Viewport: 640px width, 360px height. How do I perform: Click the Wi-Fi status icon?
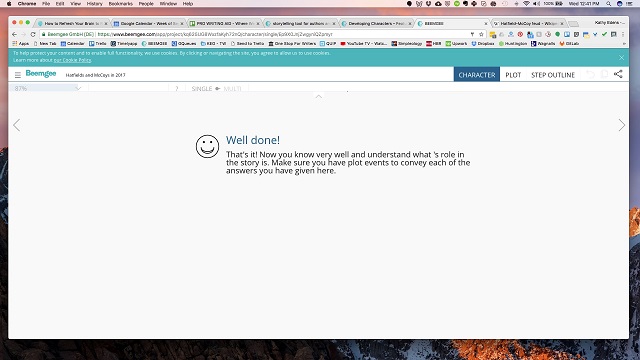click(x=527, y=4)
